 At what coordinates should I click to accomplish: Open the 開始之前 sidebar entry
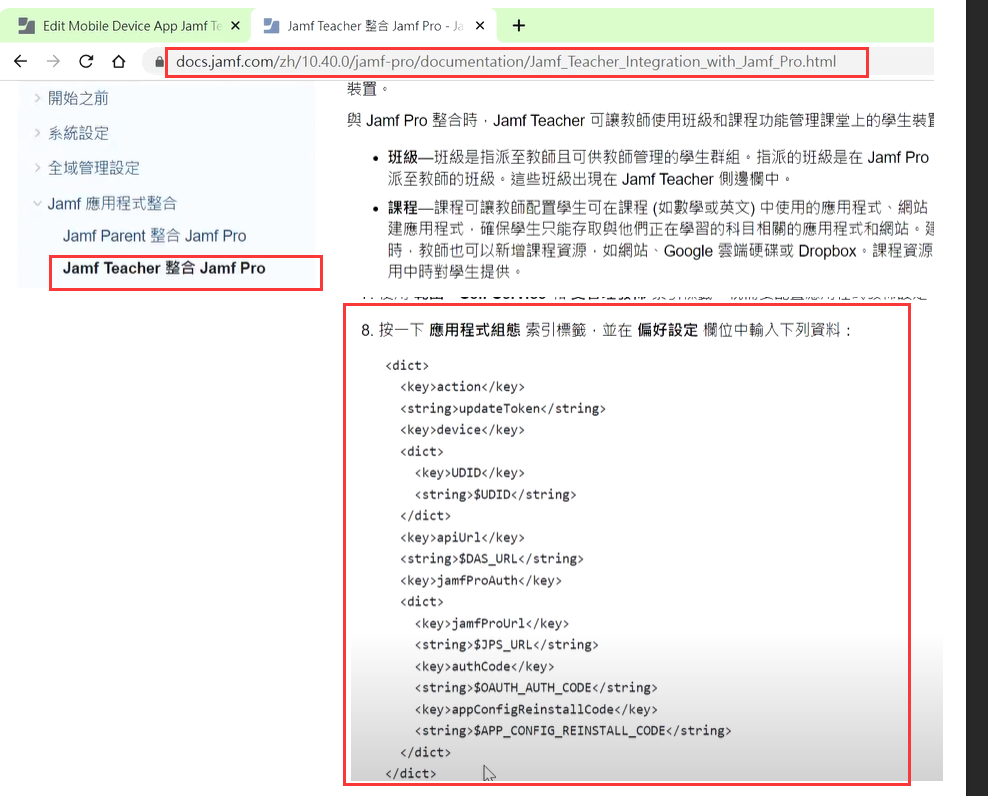click(78, 98)
